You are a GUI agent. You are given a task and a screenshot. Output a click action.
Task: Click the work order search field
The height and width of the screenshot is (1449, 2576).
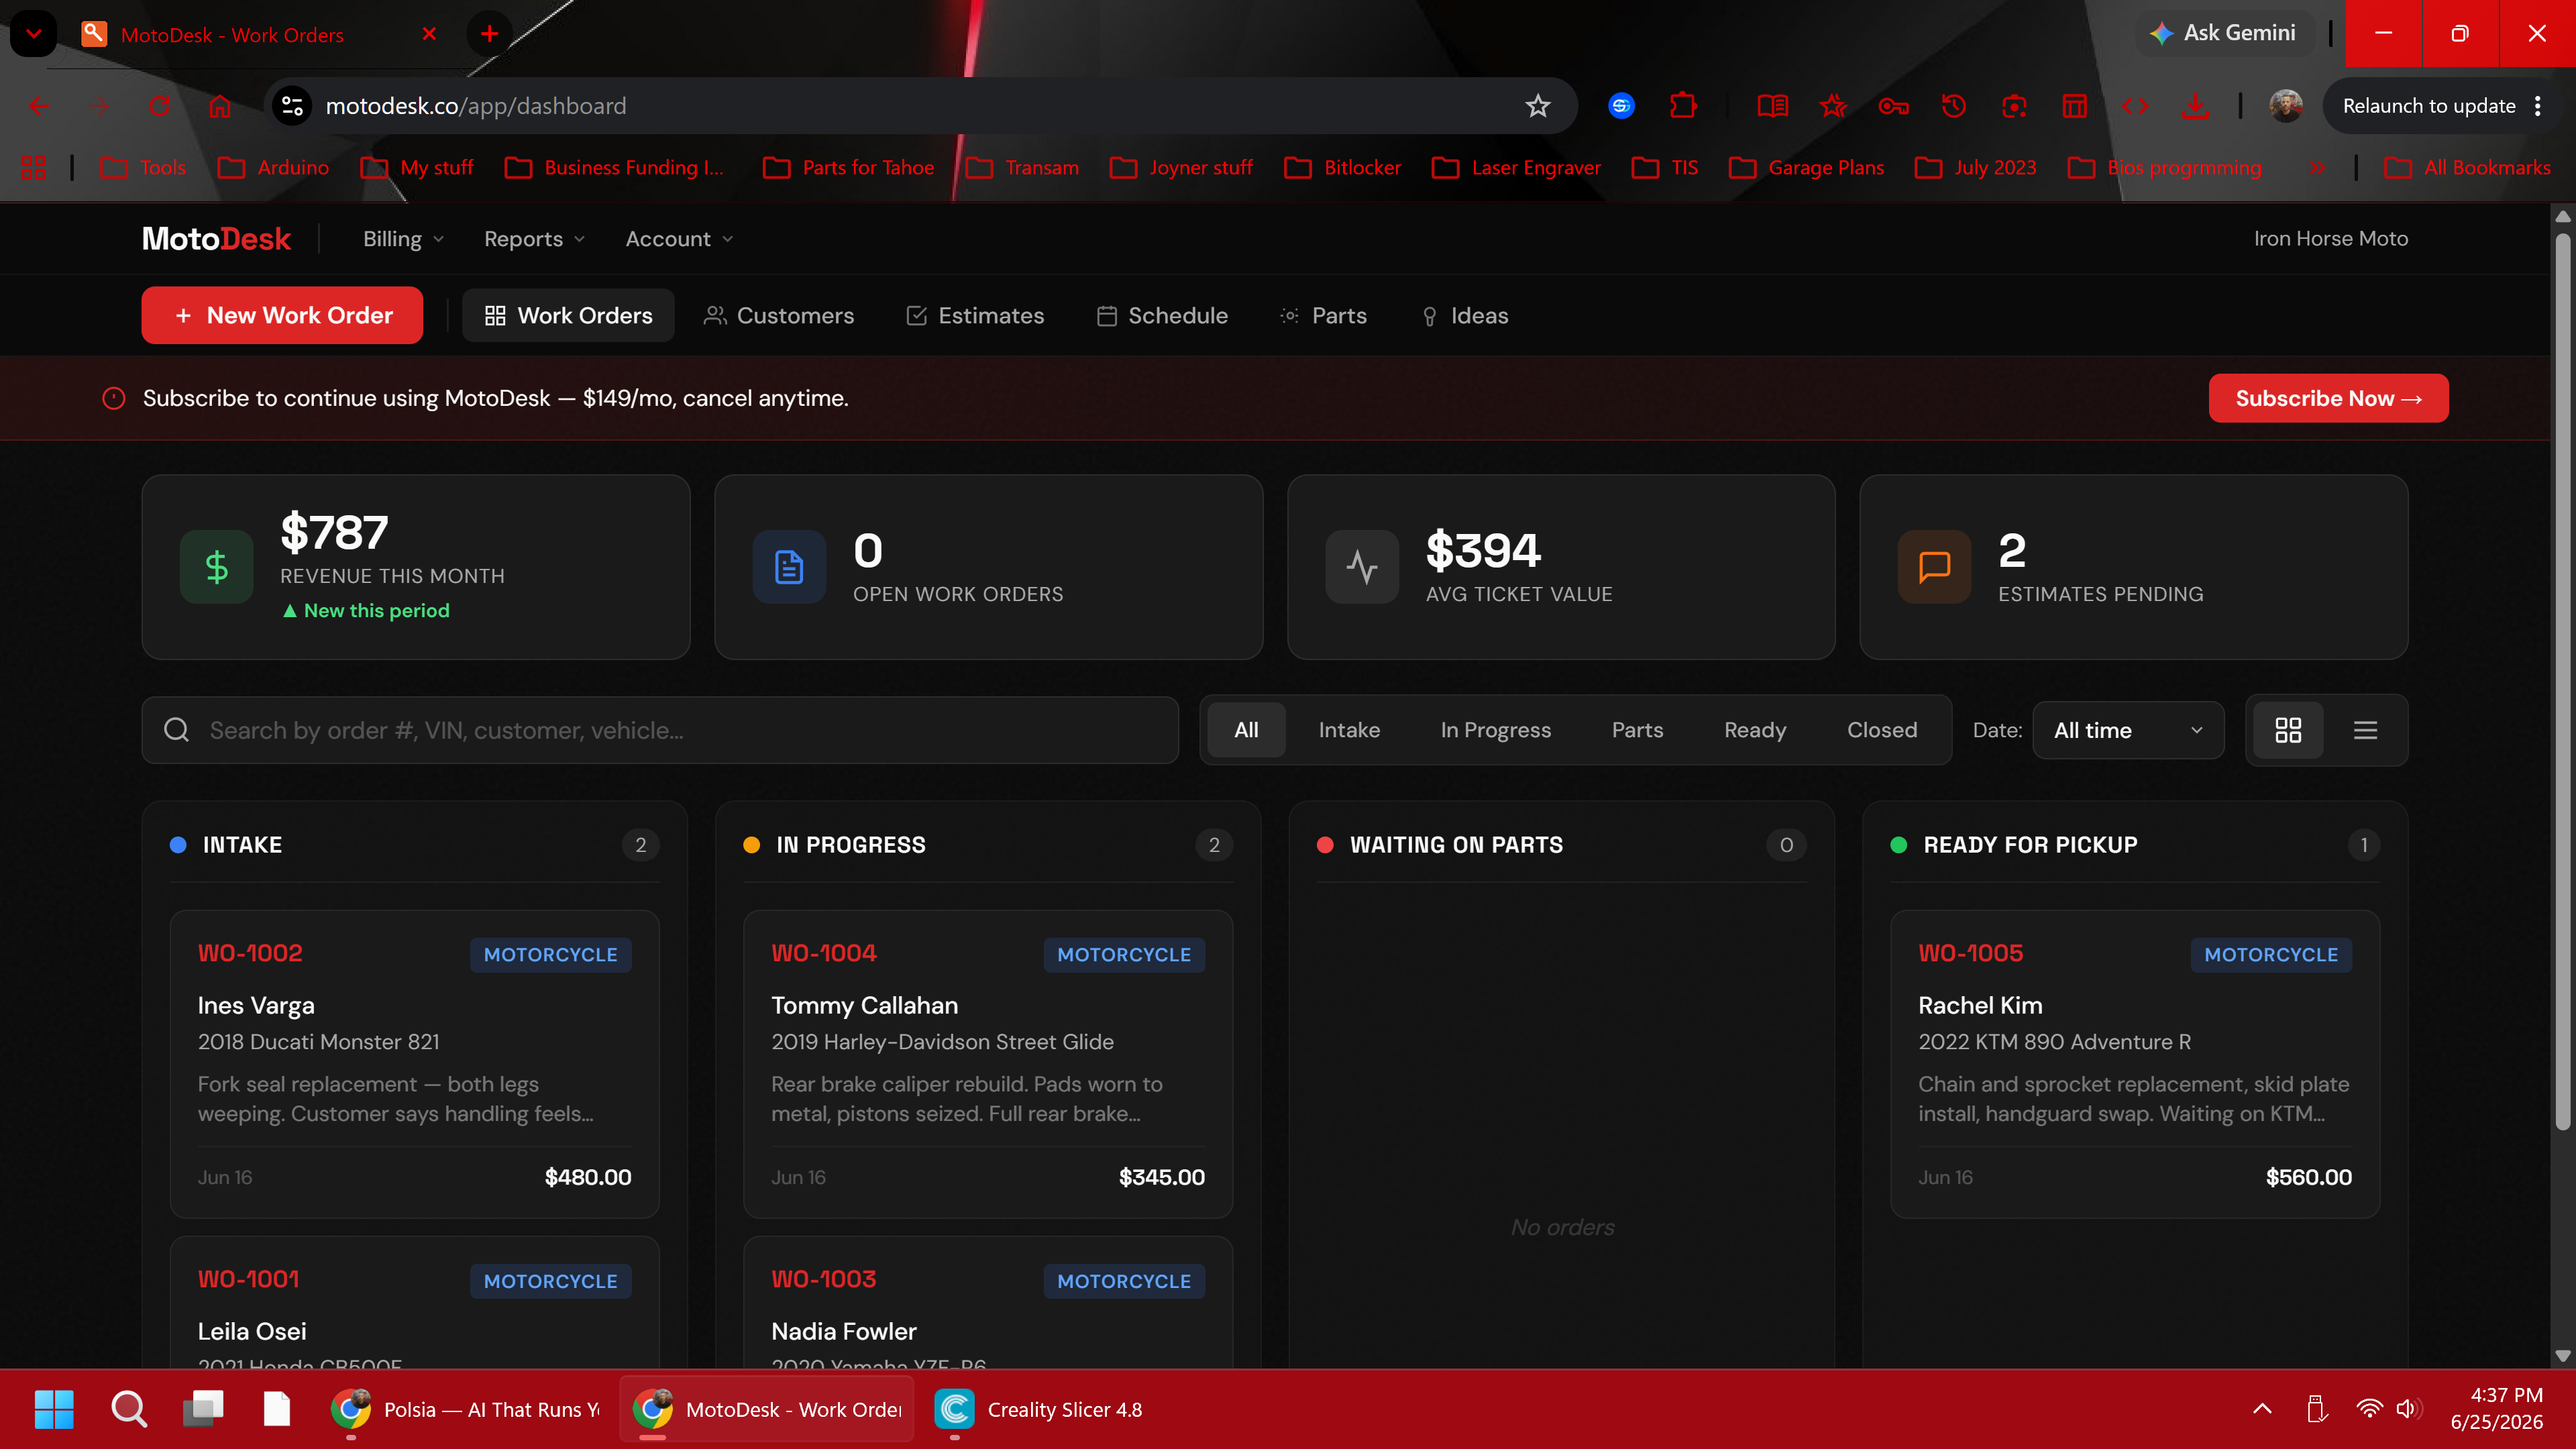point(660,730)
